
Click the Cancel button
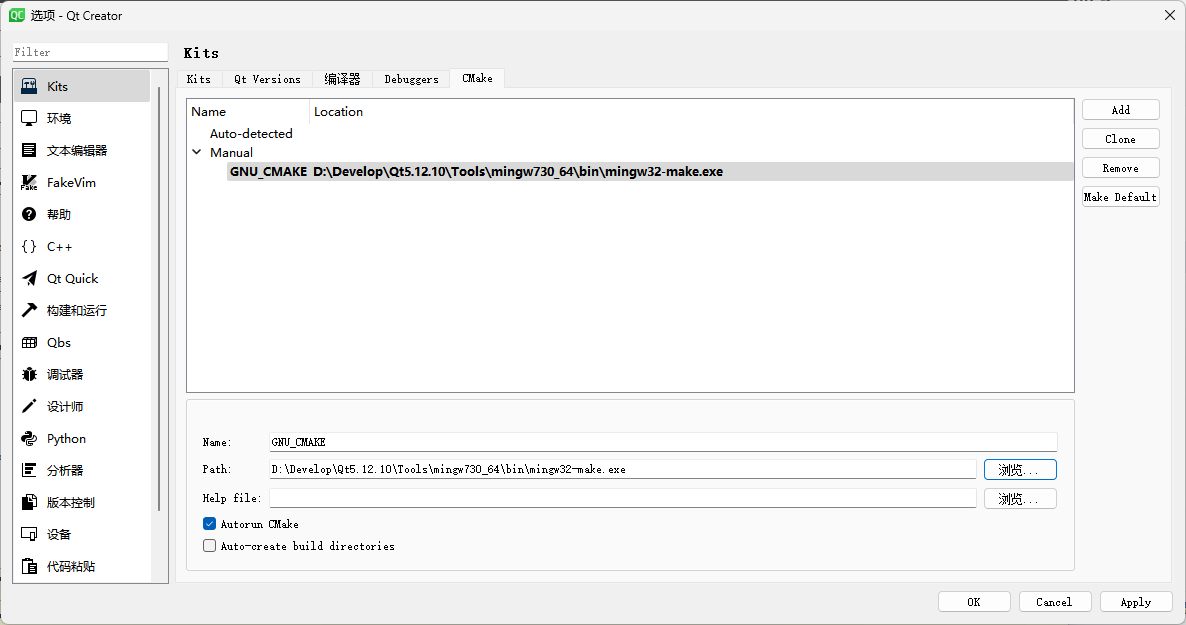[1054, 602]
